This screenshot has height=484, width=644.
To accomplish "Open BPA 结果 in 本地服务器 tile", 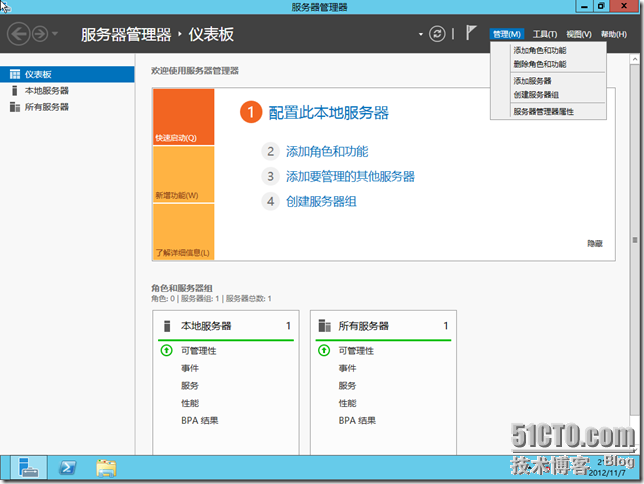I will click(x=200, y=420).
